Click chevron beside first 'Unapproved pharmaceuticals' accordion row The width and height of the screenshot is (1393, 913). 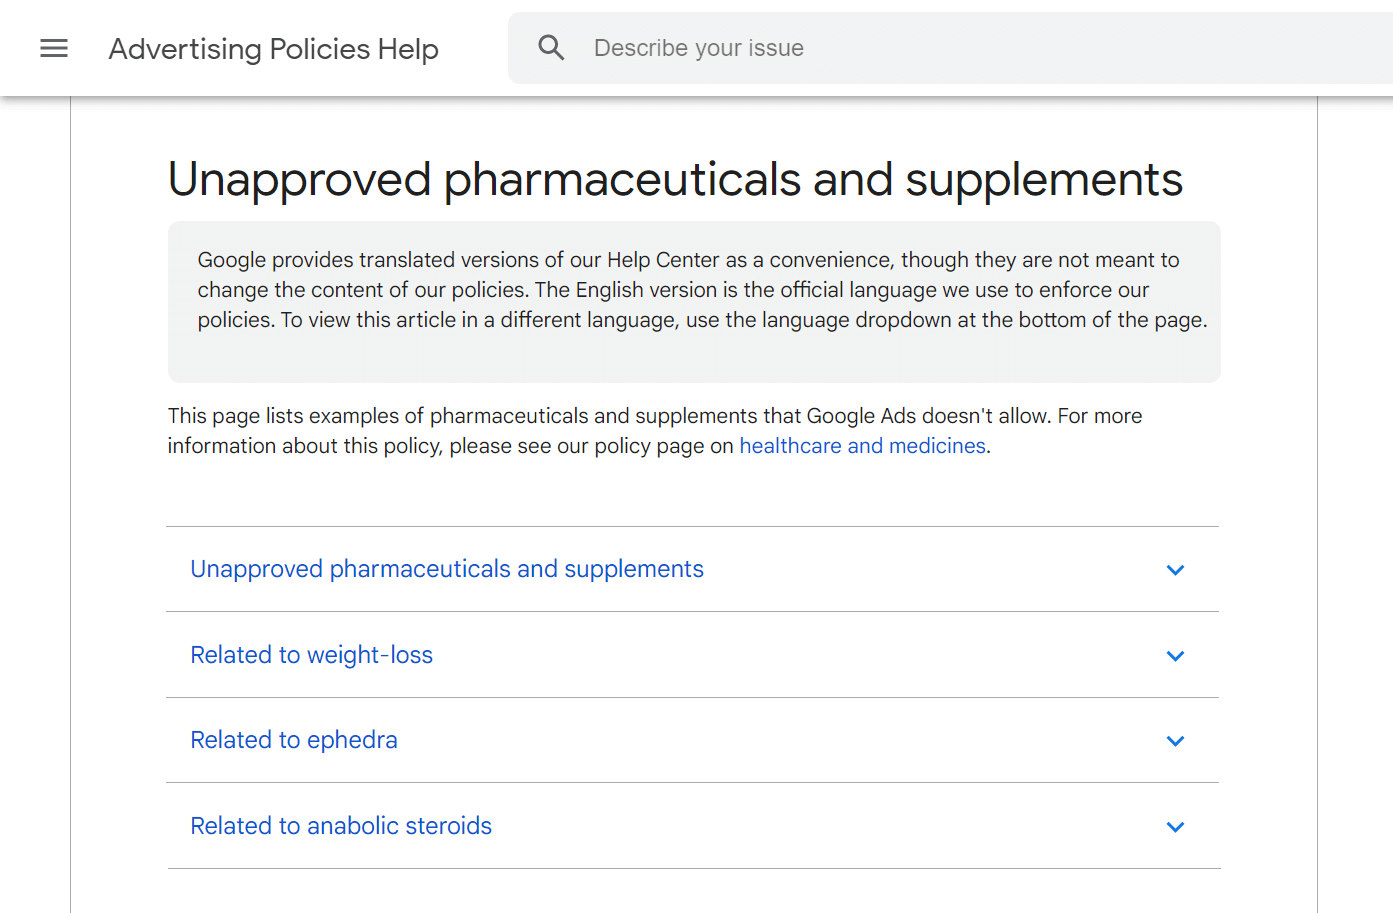point(1175,570)
